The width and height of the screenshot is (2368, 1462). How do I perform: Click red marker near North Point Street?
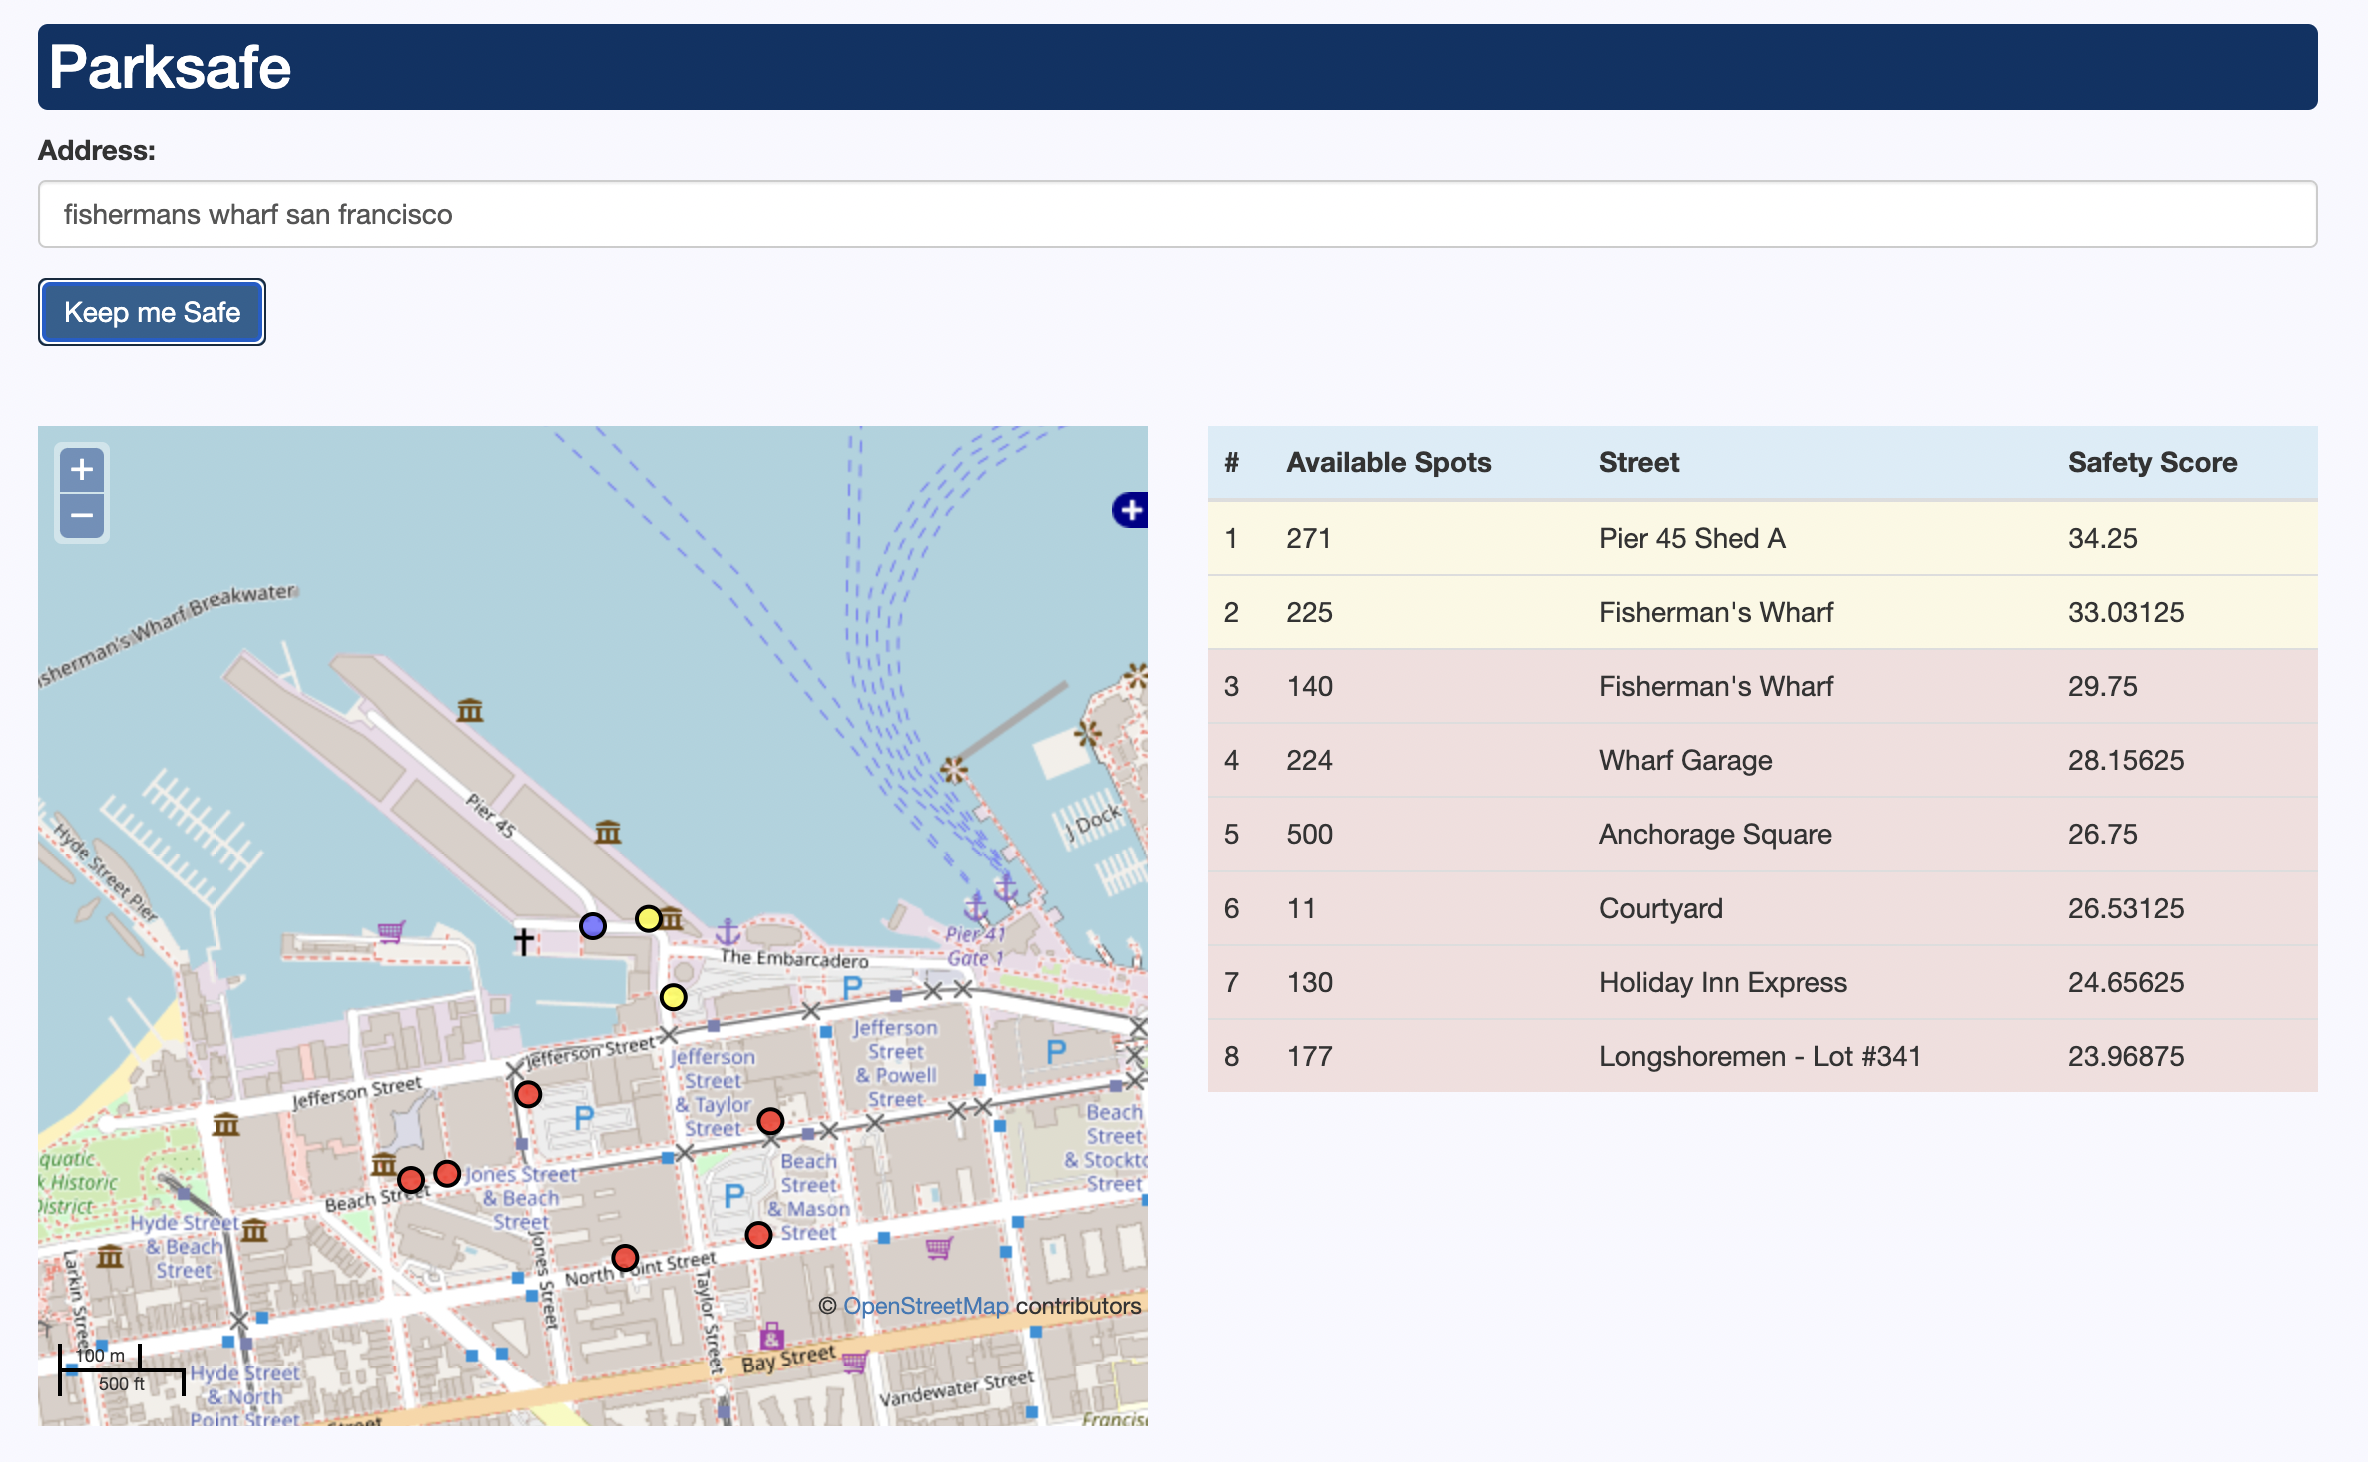(625, 1257)
